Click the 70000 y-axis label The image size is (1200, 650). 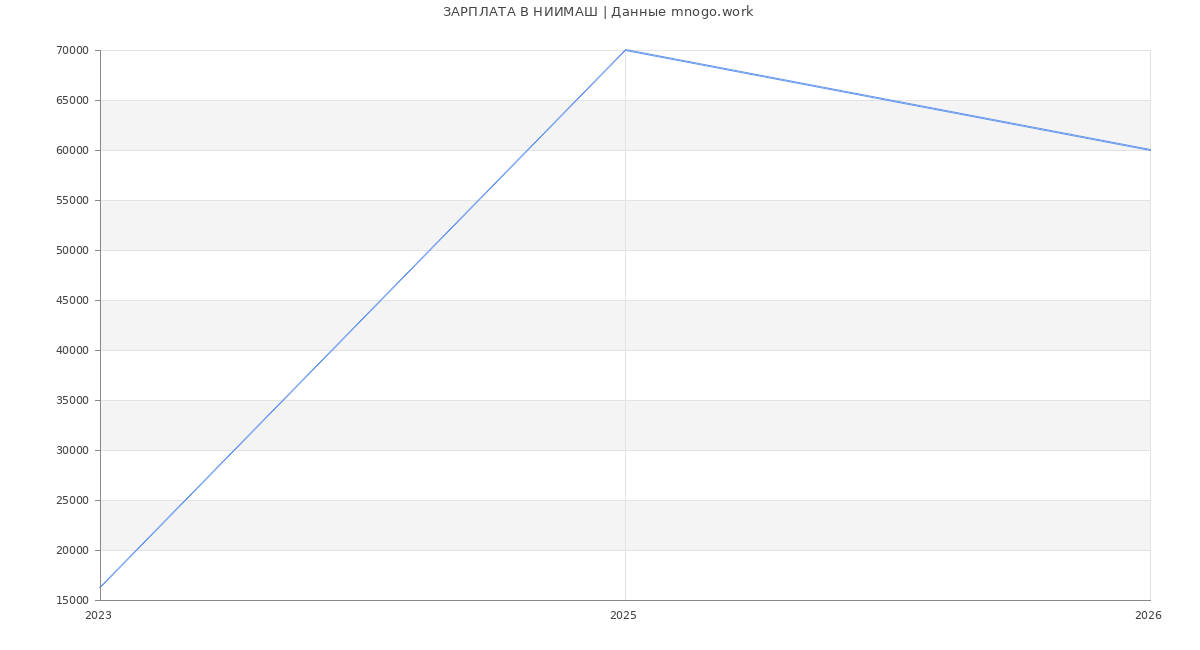[72, 51]
